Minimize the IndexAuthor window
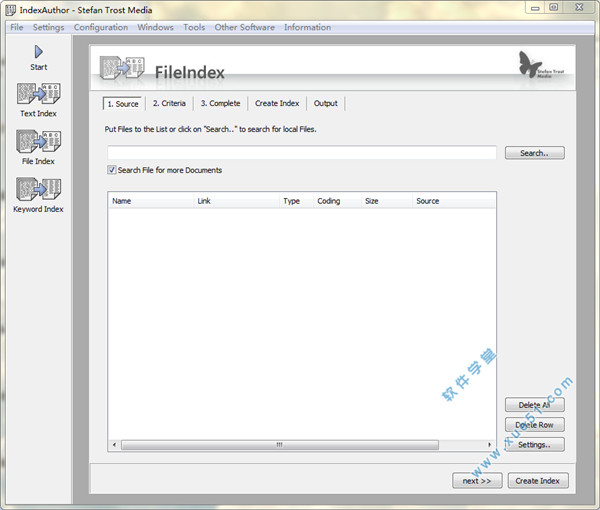Image resolution: width=600 pixels, height=510 pixels. (535, 8)
